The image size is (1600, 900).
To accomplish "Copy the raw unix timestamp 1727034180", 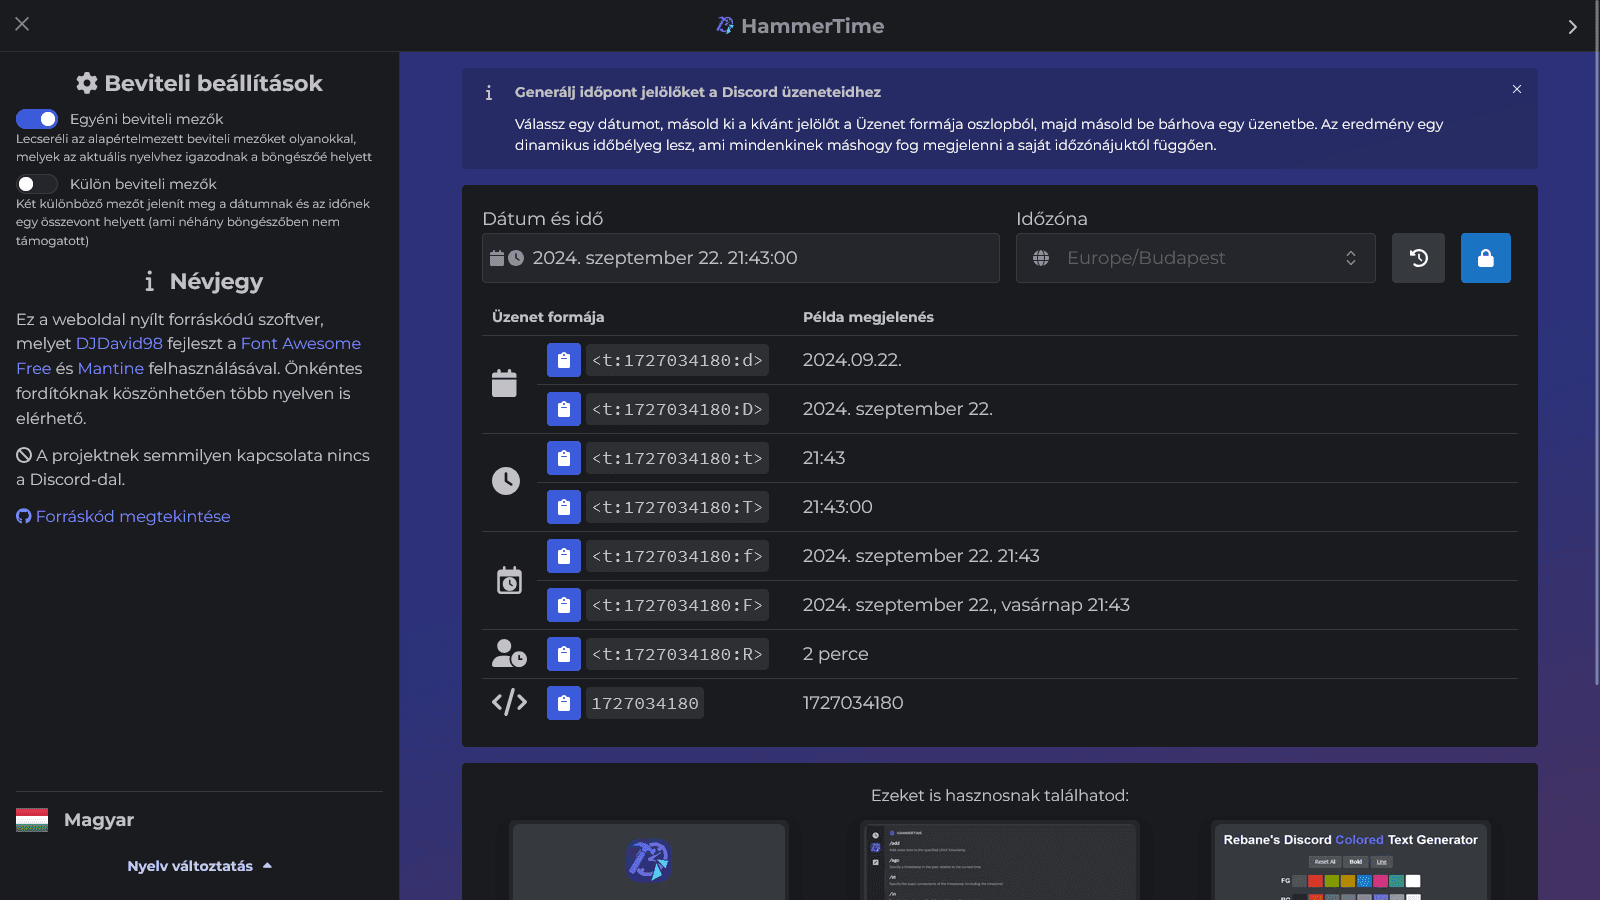I will pos(563,702).
